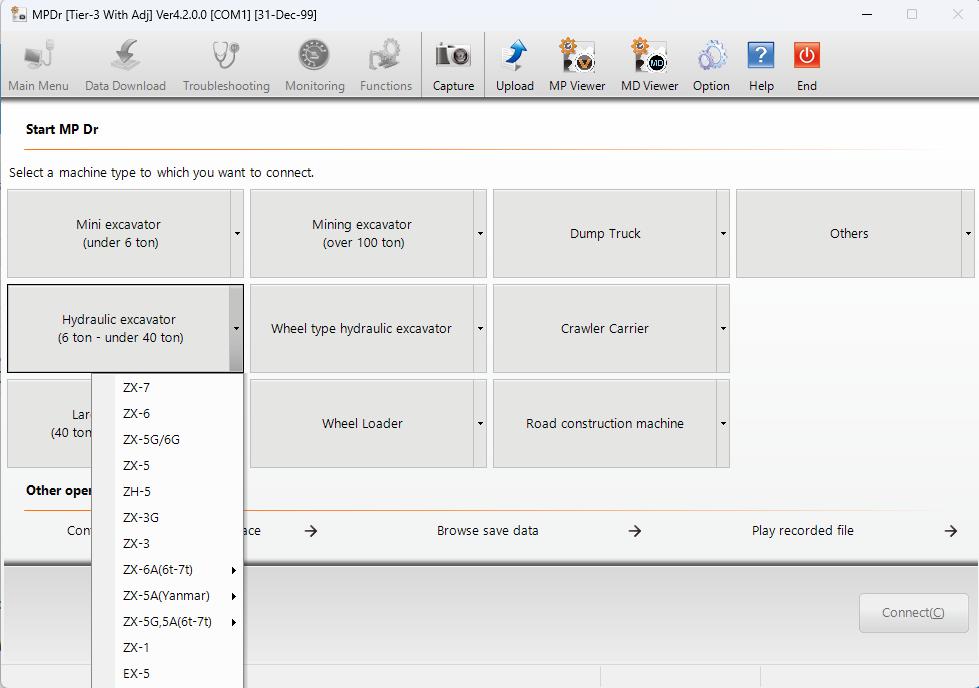Expand the Mining excavator dropdown arrow
The image size is (979, 688).
[480, 234]
